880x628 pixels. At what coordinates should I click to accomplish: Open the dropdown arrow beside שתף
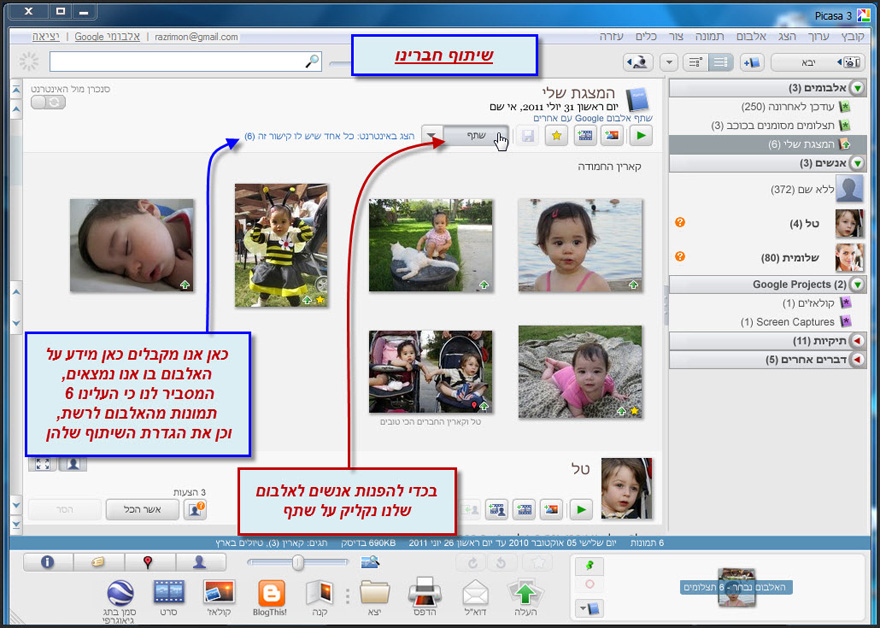pos(432,136)
